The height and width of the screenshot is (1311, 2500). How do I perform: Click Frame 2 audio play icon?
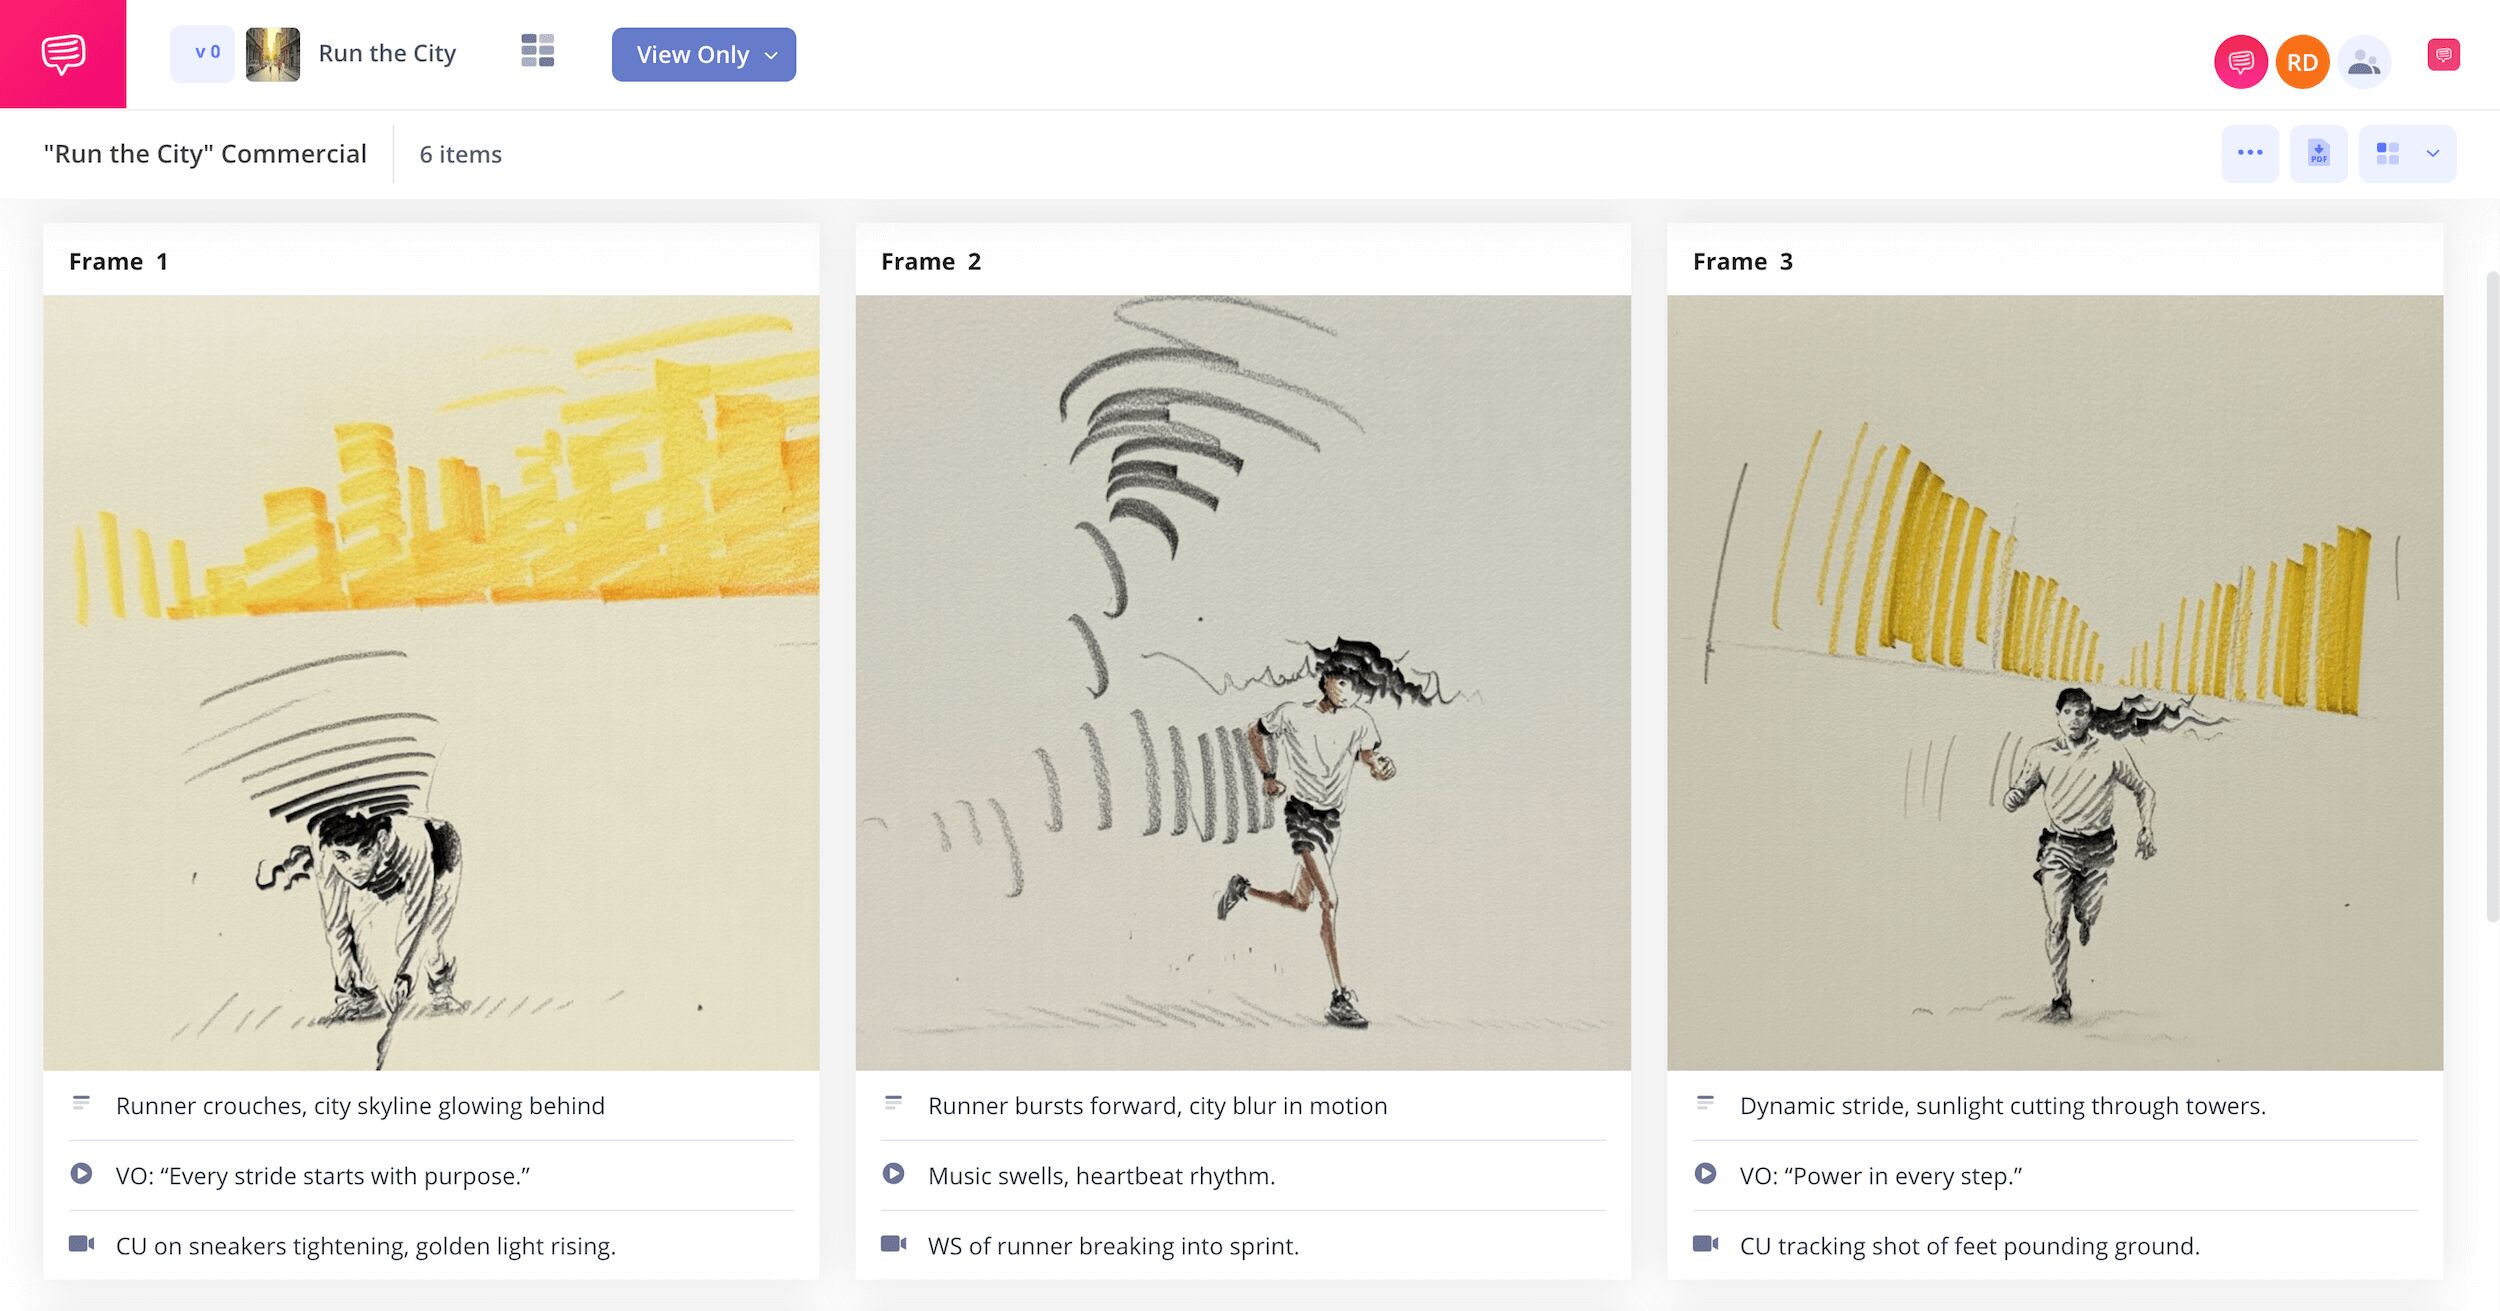click(893, 1174)
